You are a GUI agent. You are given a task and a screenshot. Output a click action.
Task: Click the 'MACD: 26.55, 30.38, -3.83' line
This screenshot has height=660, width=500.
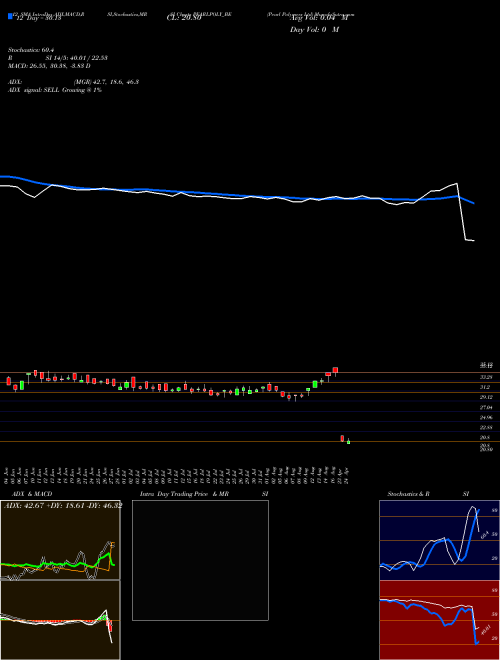coord(49,66)
